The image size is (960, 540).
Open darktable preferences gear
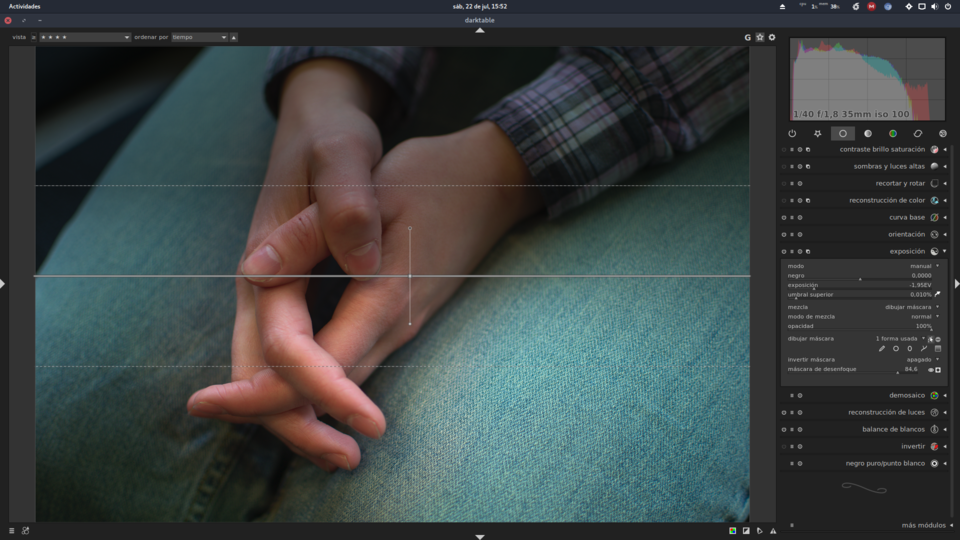772,37
